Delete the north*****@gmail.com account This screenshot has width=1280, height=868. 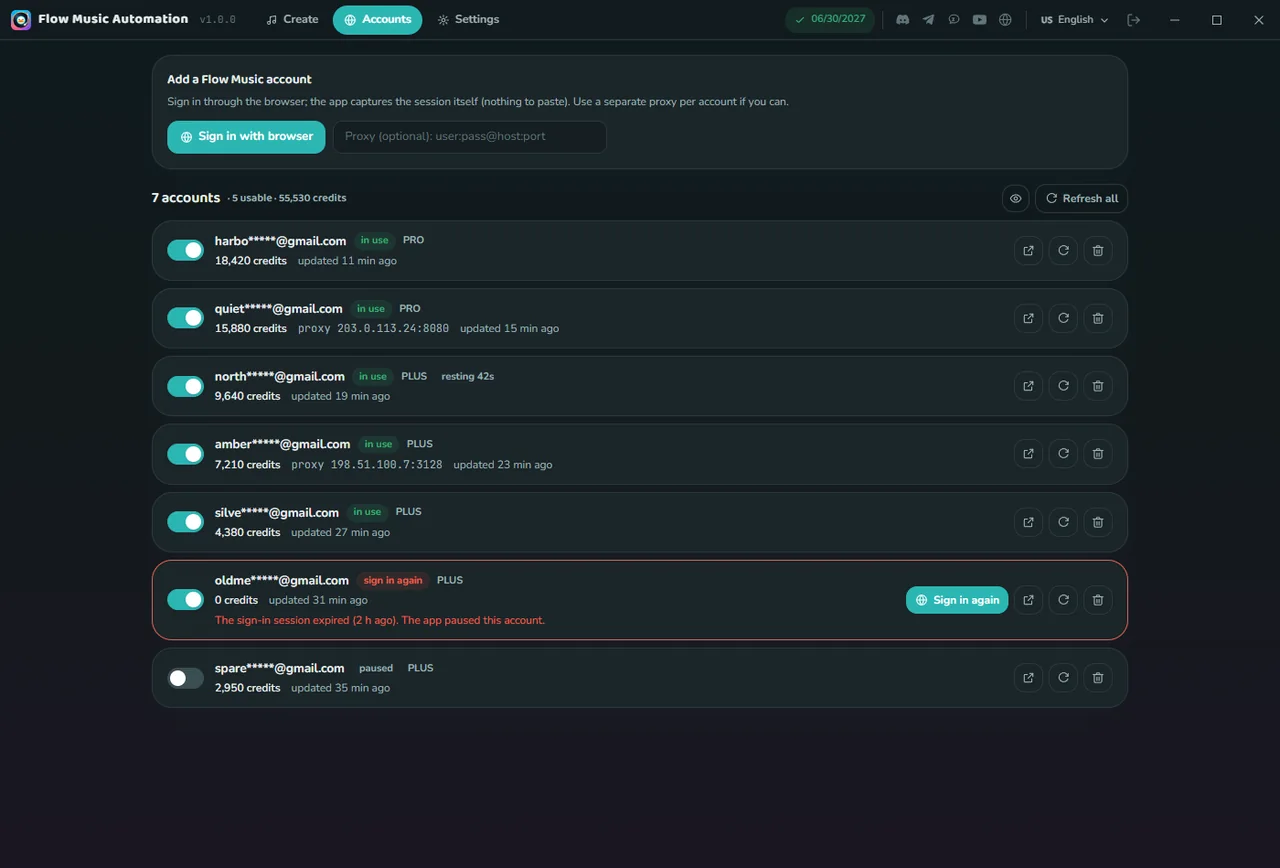click(x=1098, y=386)
